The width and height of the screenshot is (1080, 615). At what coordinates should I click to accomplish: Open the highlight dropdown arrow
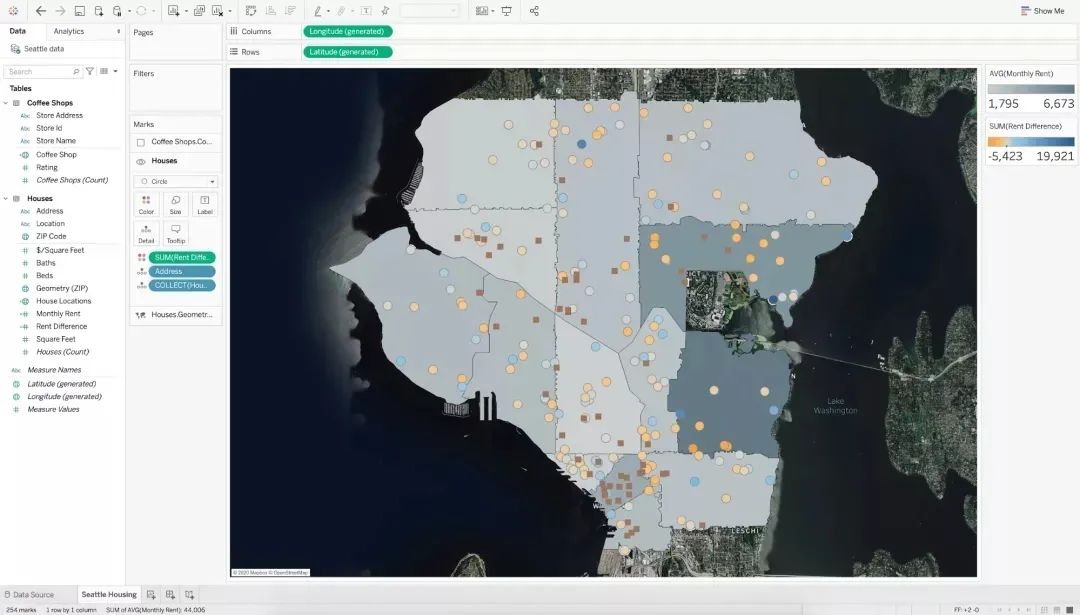[328, 11]
